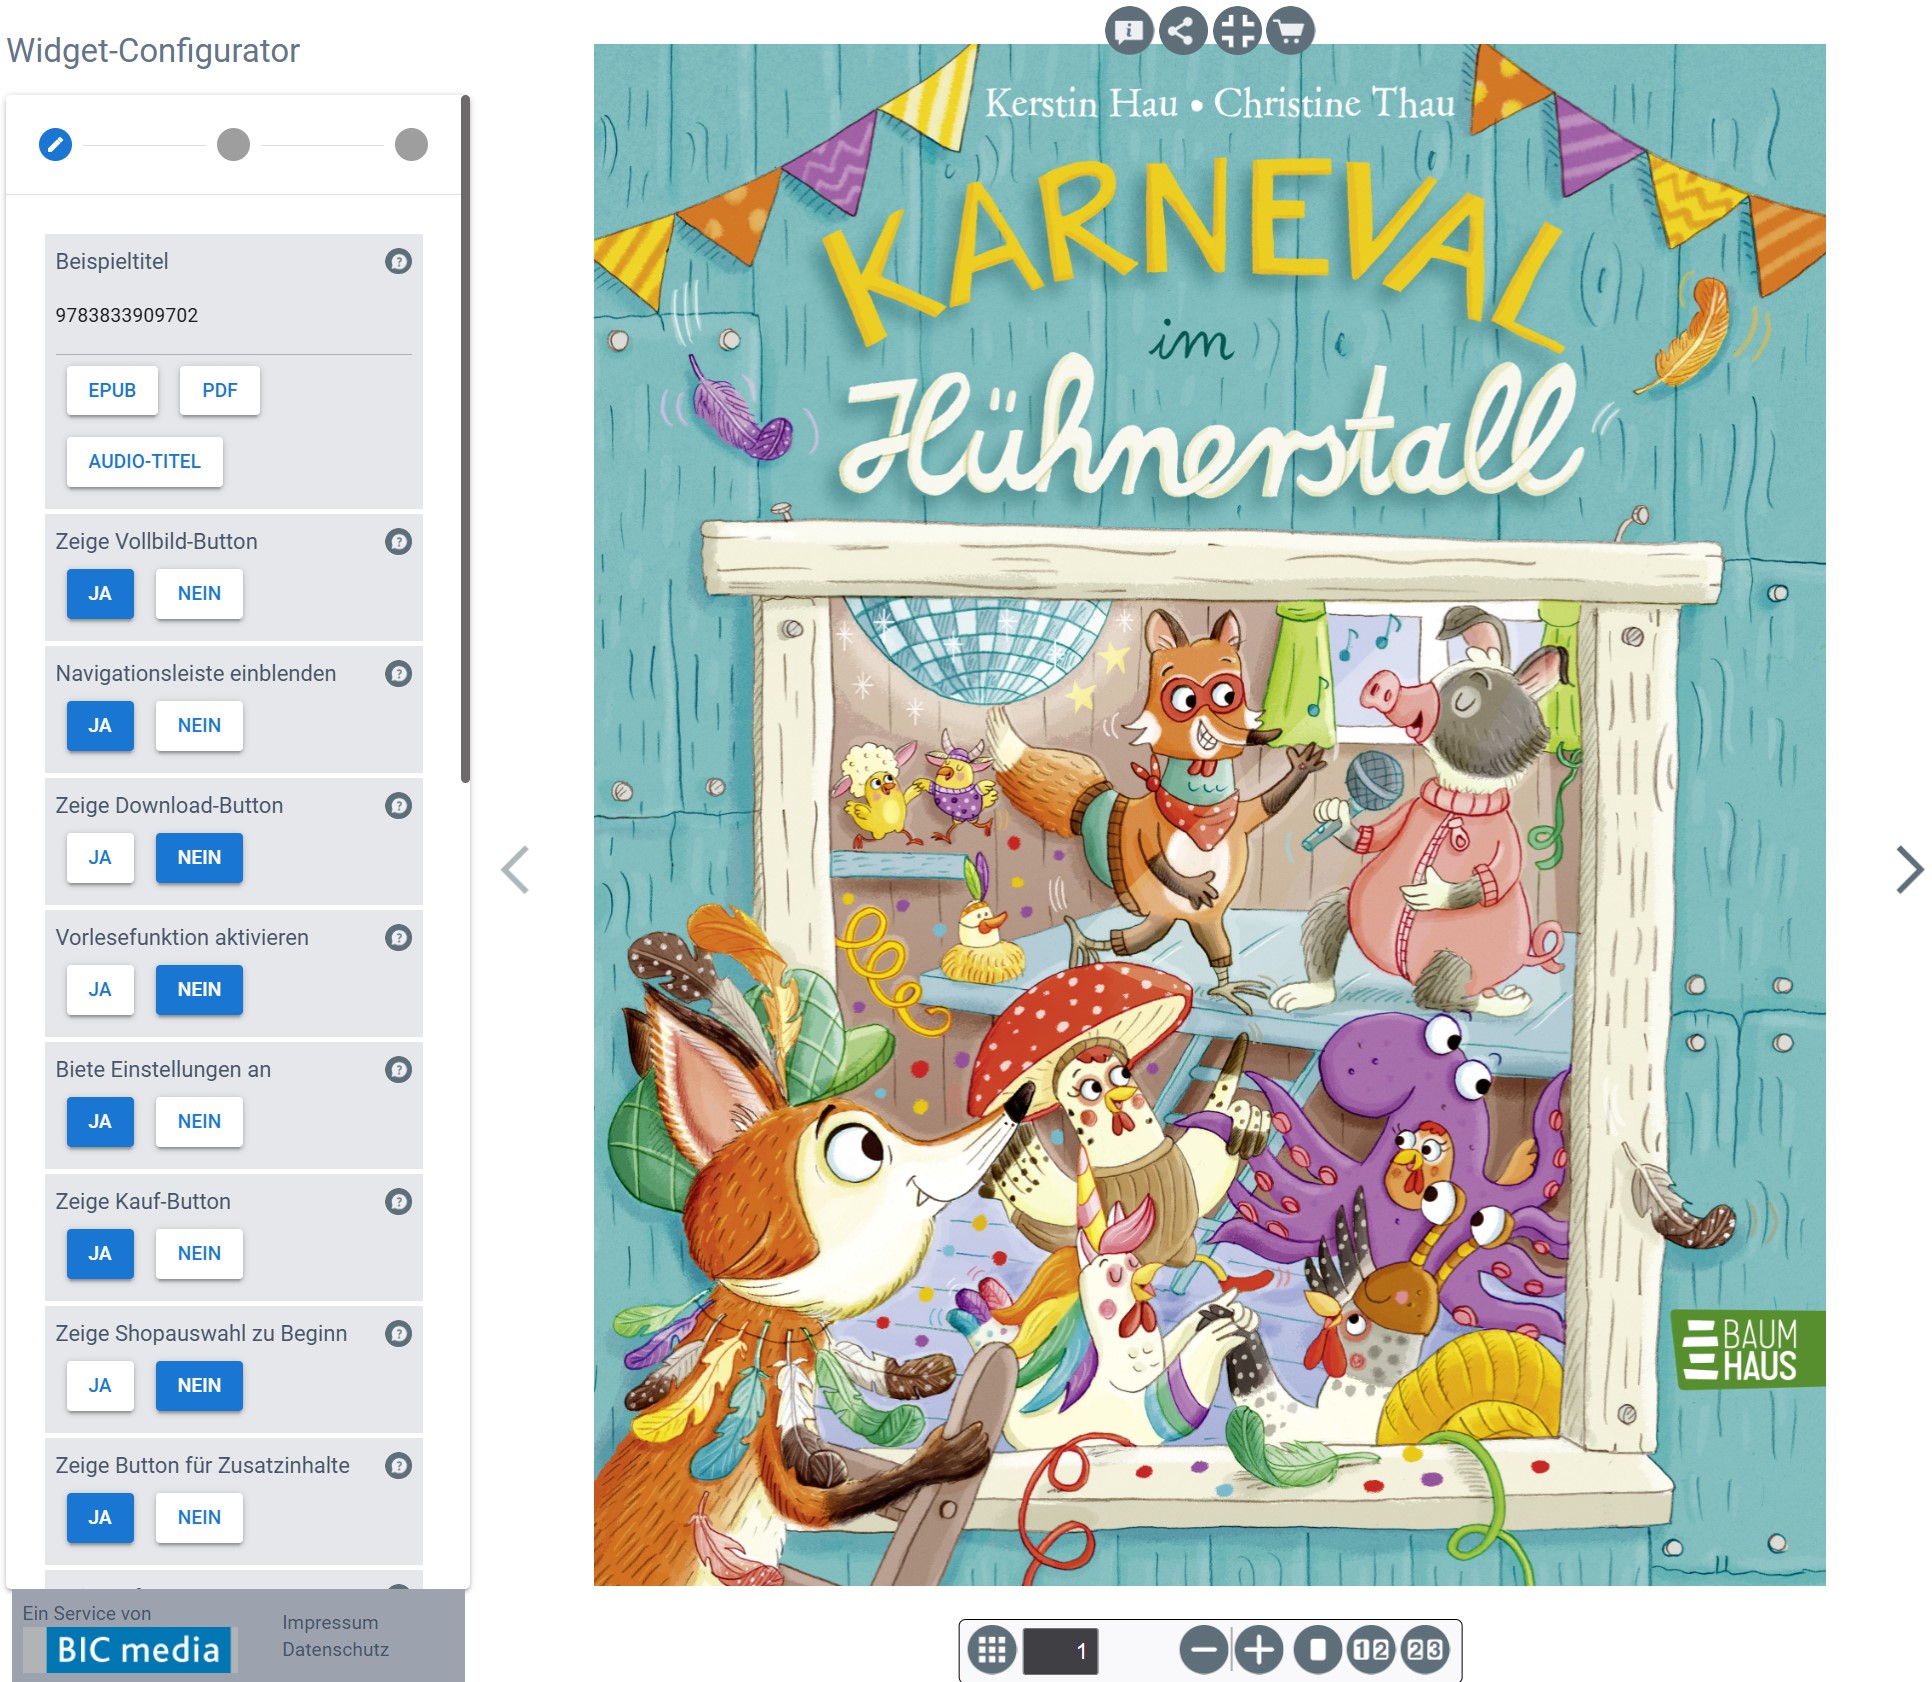Click the page number input field
The height and width of the screenshot is (1682, 1932).
point(1060,1651)
